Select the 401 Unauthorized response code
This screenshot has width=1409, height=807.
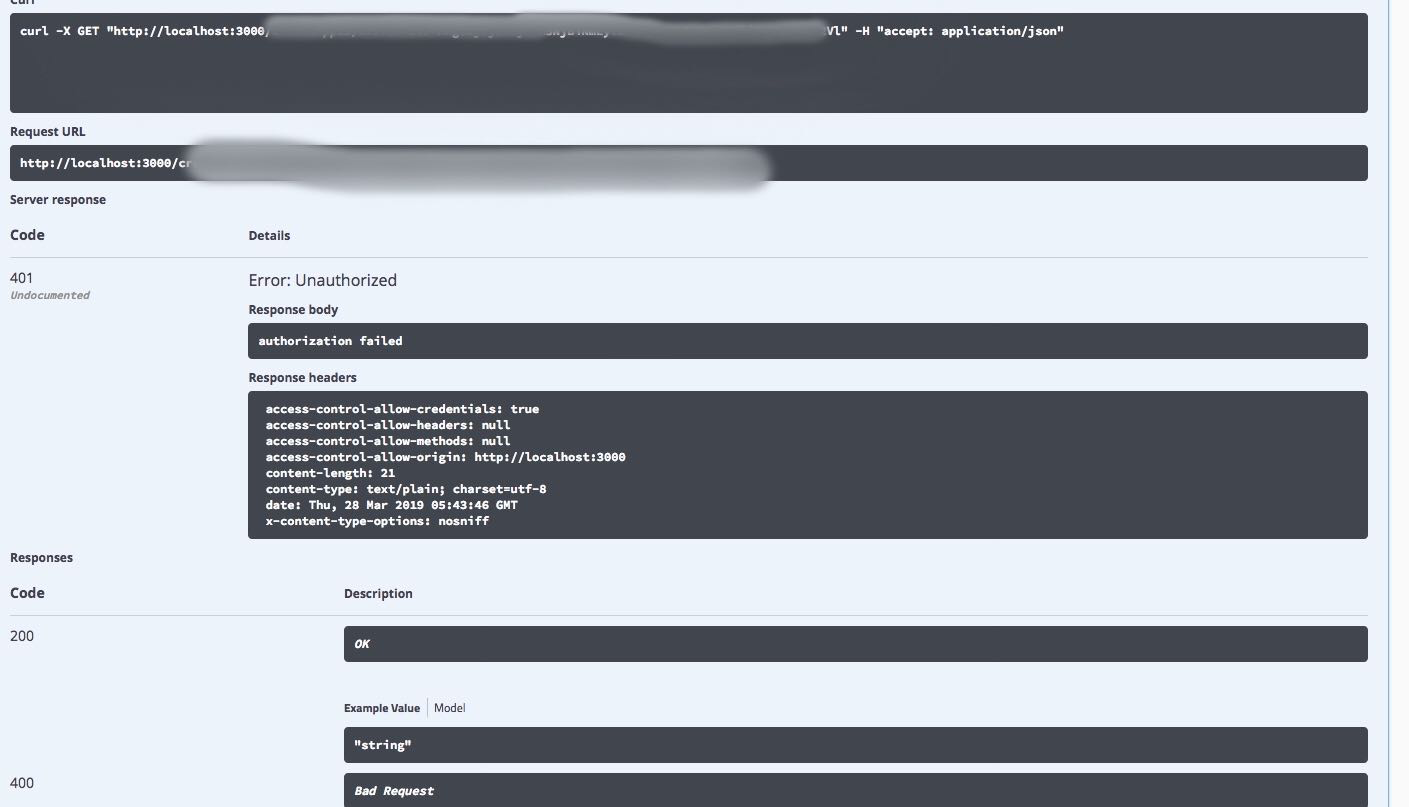pyautogui.click(x=21, y=277)
